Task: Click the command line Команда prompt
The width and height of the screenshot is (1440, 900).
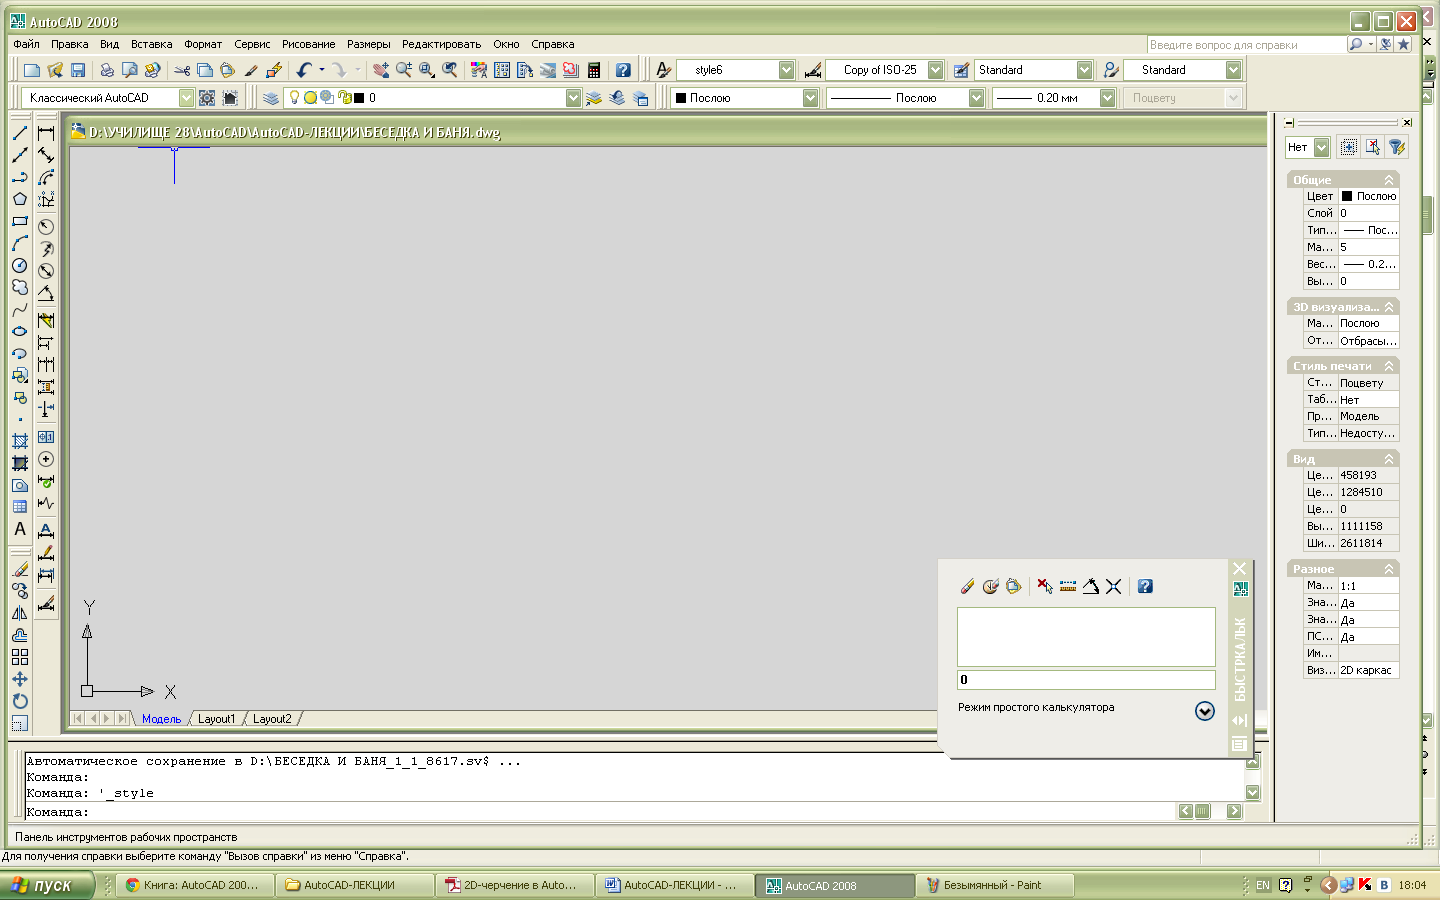Action: point(600,812)
